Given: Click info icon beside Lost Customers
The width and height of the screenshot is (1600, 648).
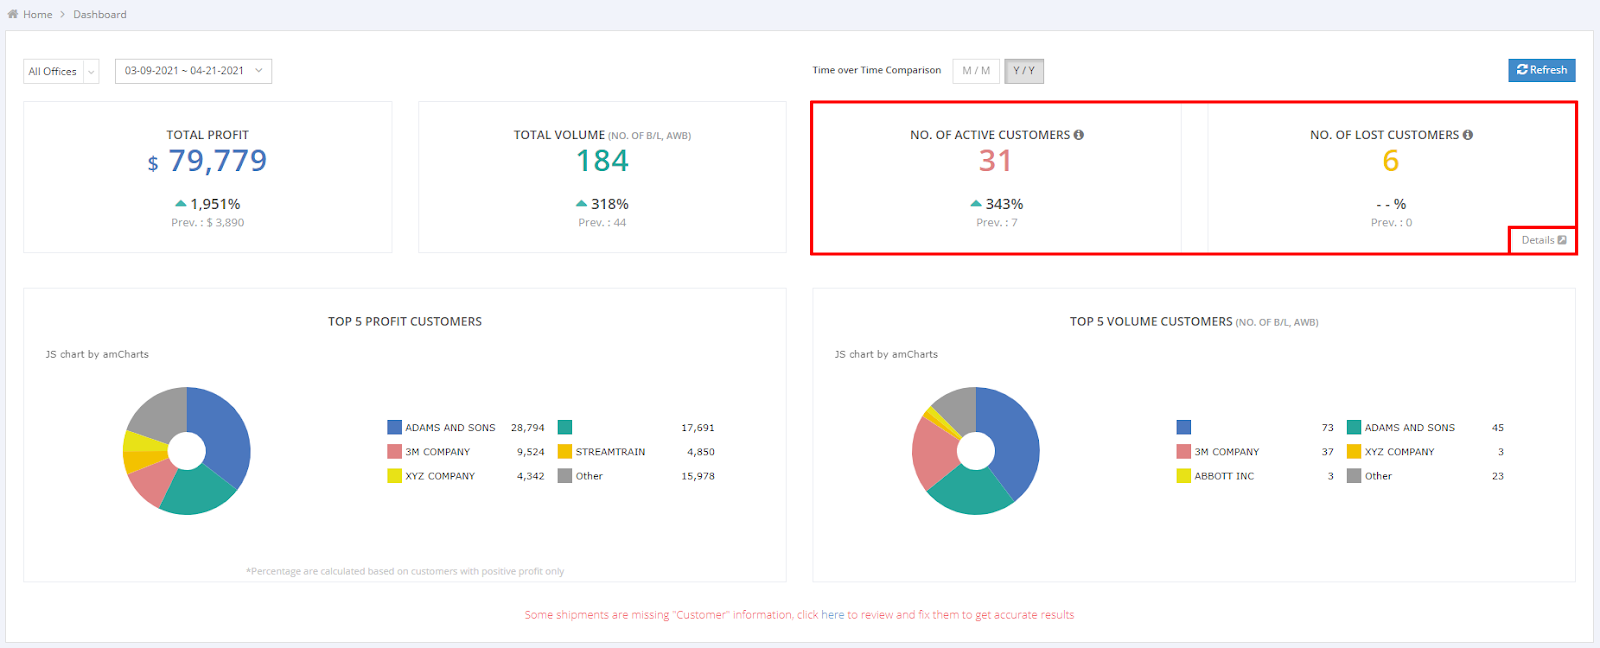Looking at the screenshot, I should pyautogui.click(x=1468, y=135).
